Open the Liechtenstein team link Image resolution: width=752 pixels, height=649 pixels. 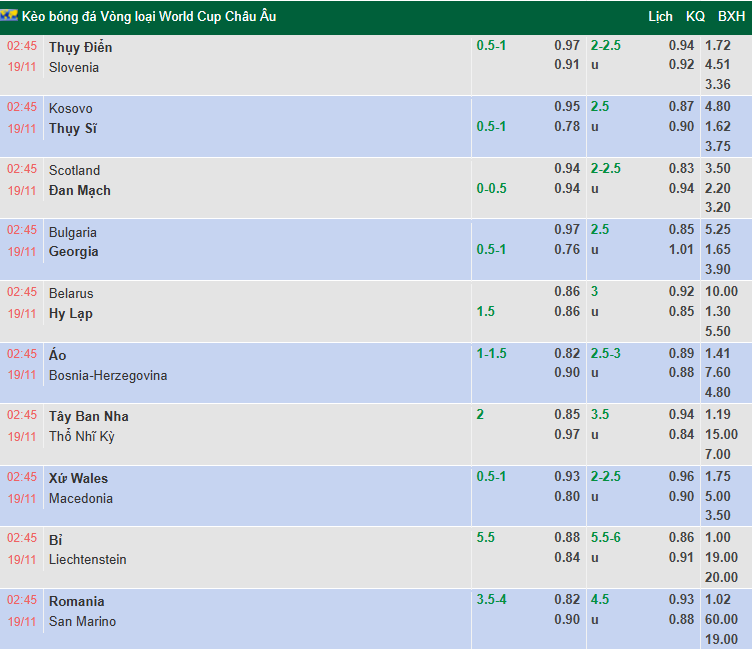tap(88, 559)
